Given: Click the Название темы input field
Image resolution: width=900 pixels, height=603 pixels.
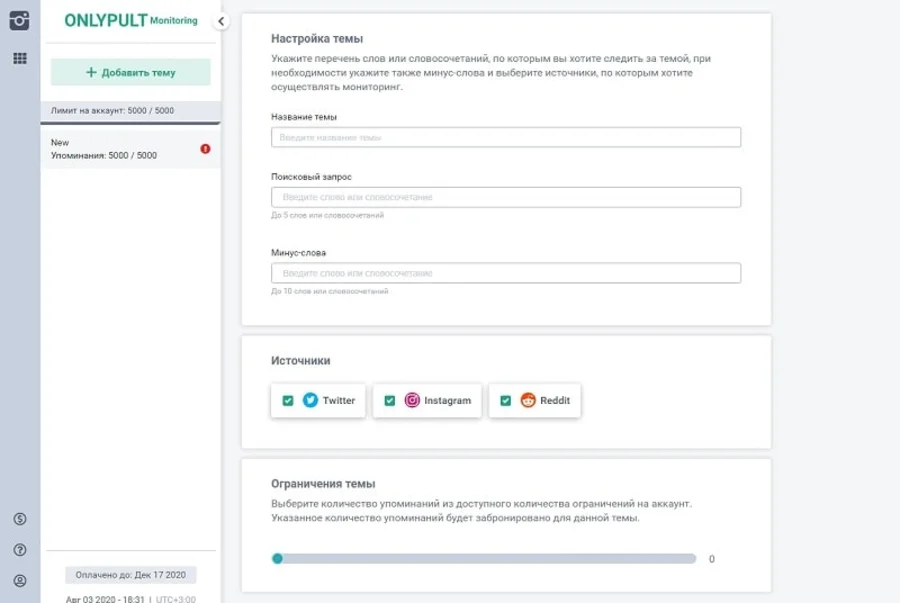Looking at the screenshot, I should [x=506, y=137].
